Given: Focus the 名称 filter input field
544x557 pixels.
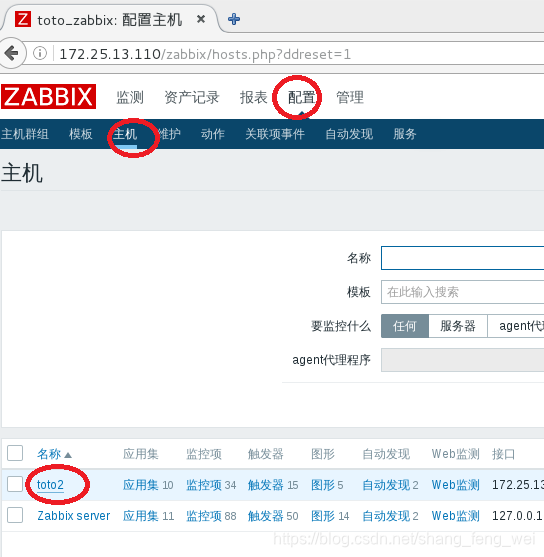Looking at the screenshot, I should pos(462,258).
